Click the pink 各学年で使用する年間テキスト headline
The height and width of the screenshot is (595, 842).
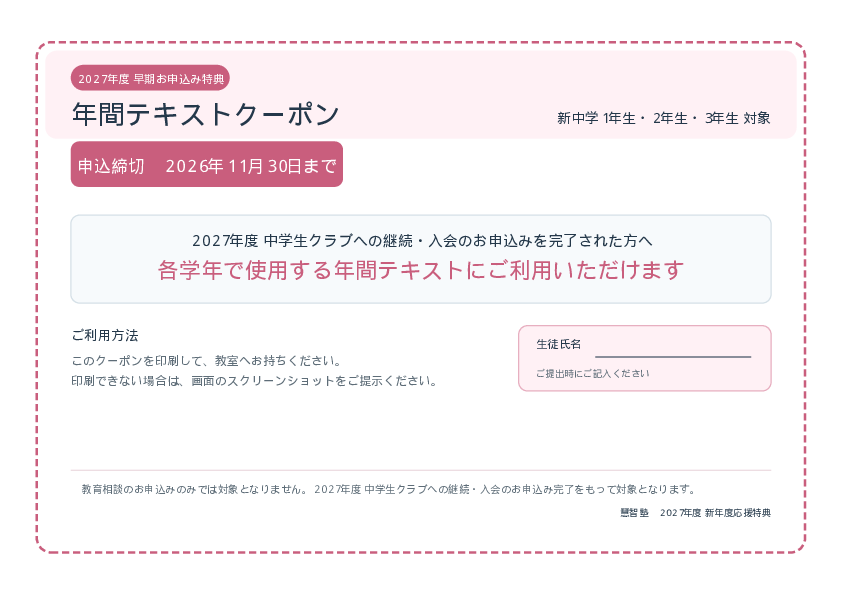pos(420,270)
